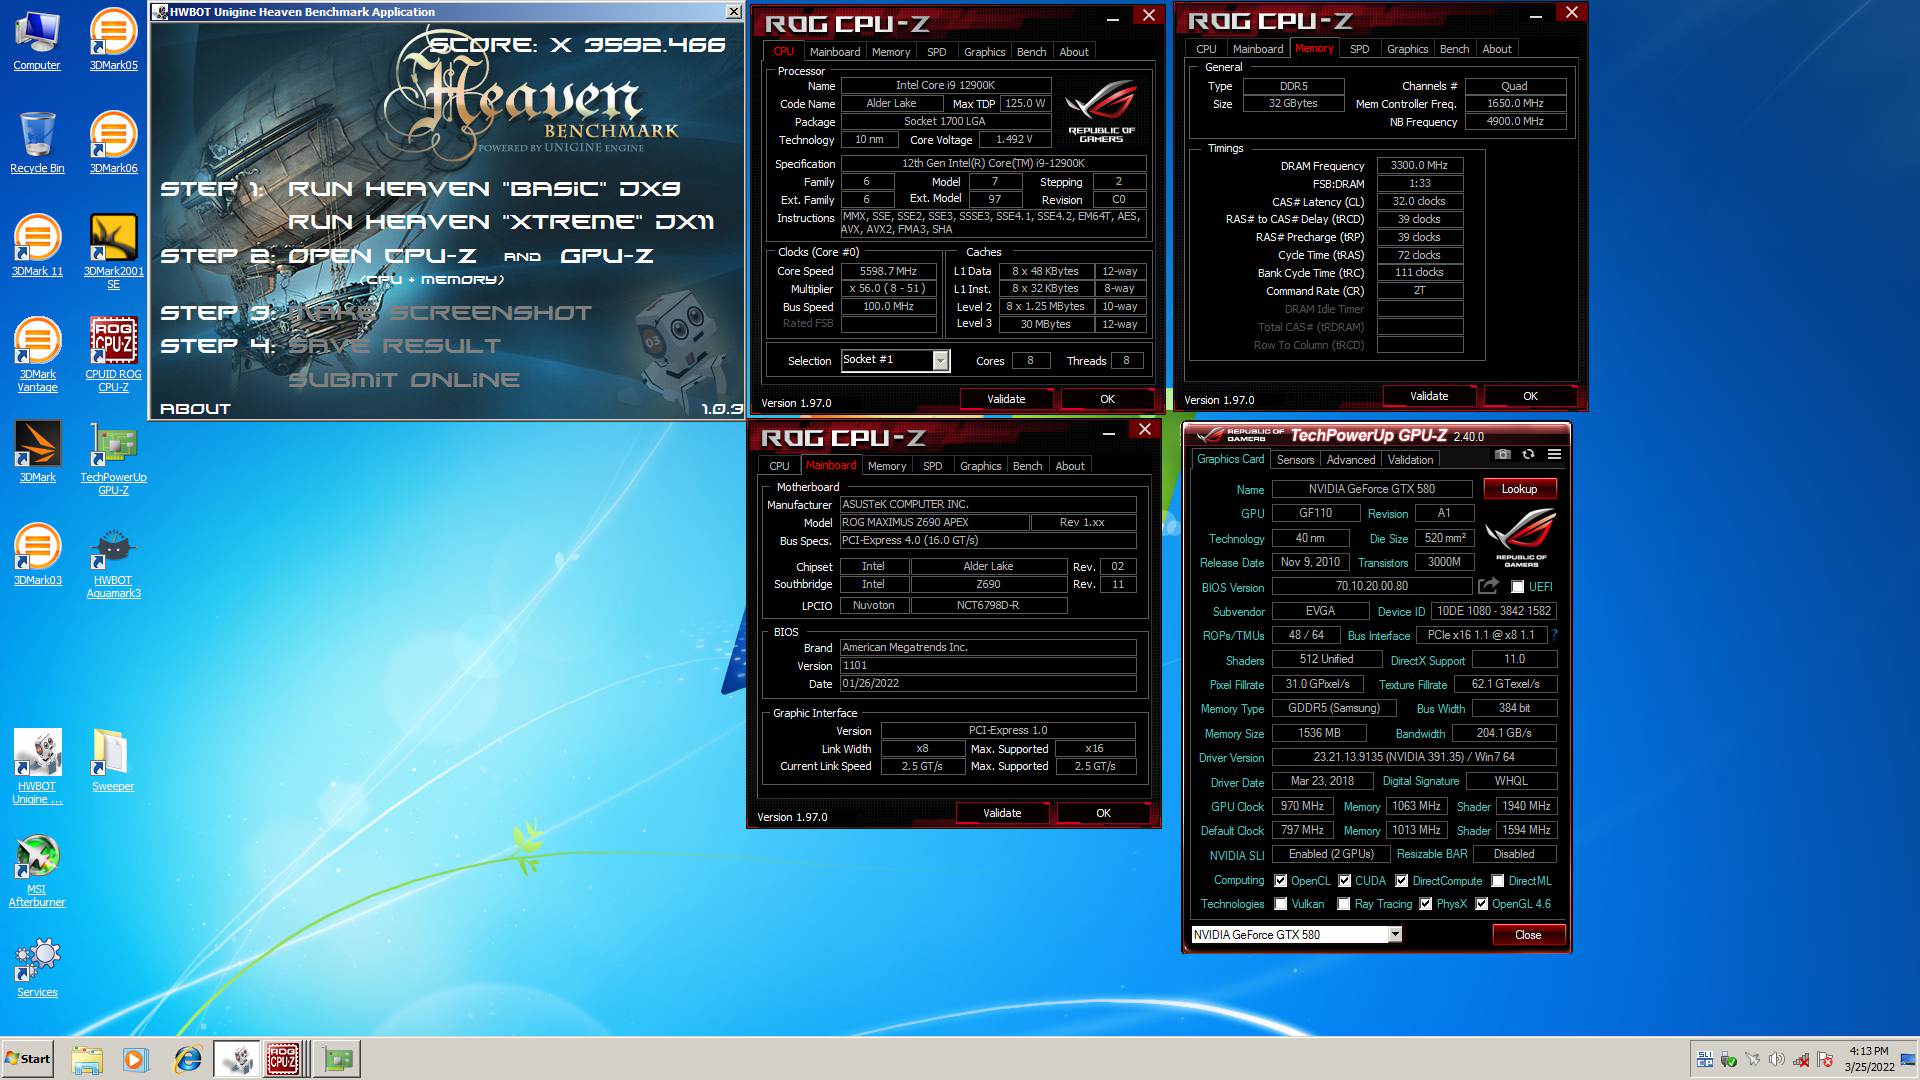
Task: Launch HWBOT Unigine desktop shortcut
Action: pyautogui.click(x=37, y=767)
